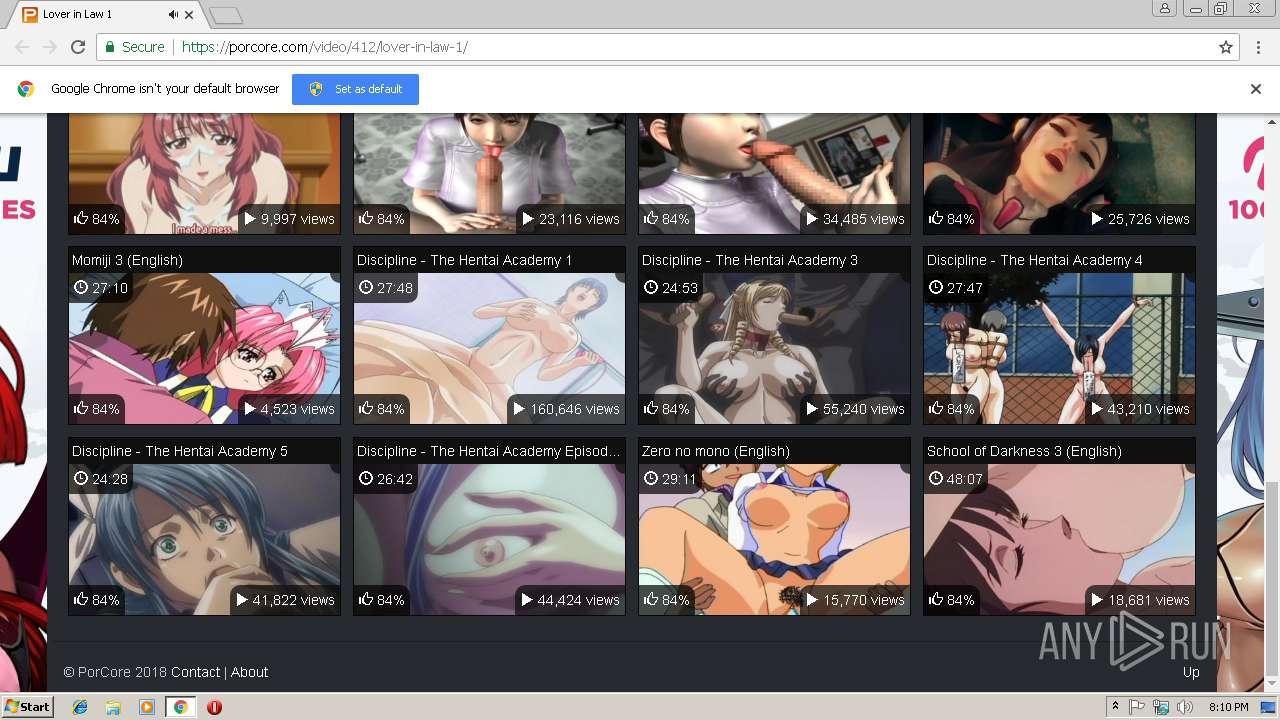Click the browser back arrow

coord(22,47)
